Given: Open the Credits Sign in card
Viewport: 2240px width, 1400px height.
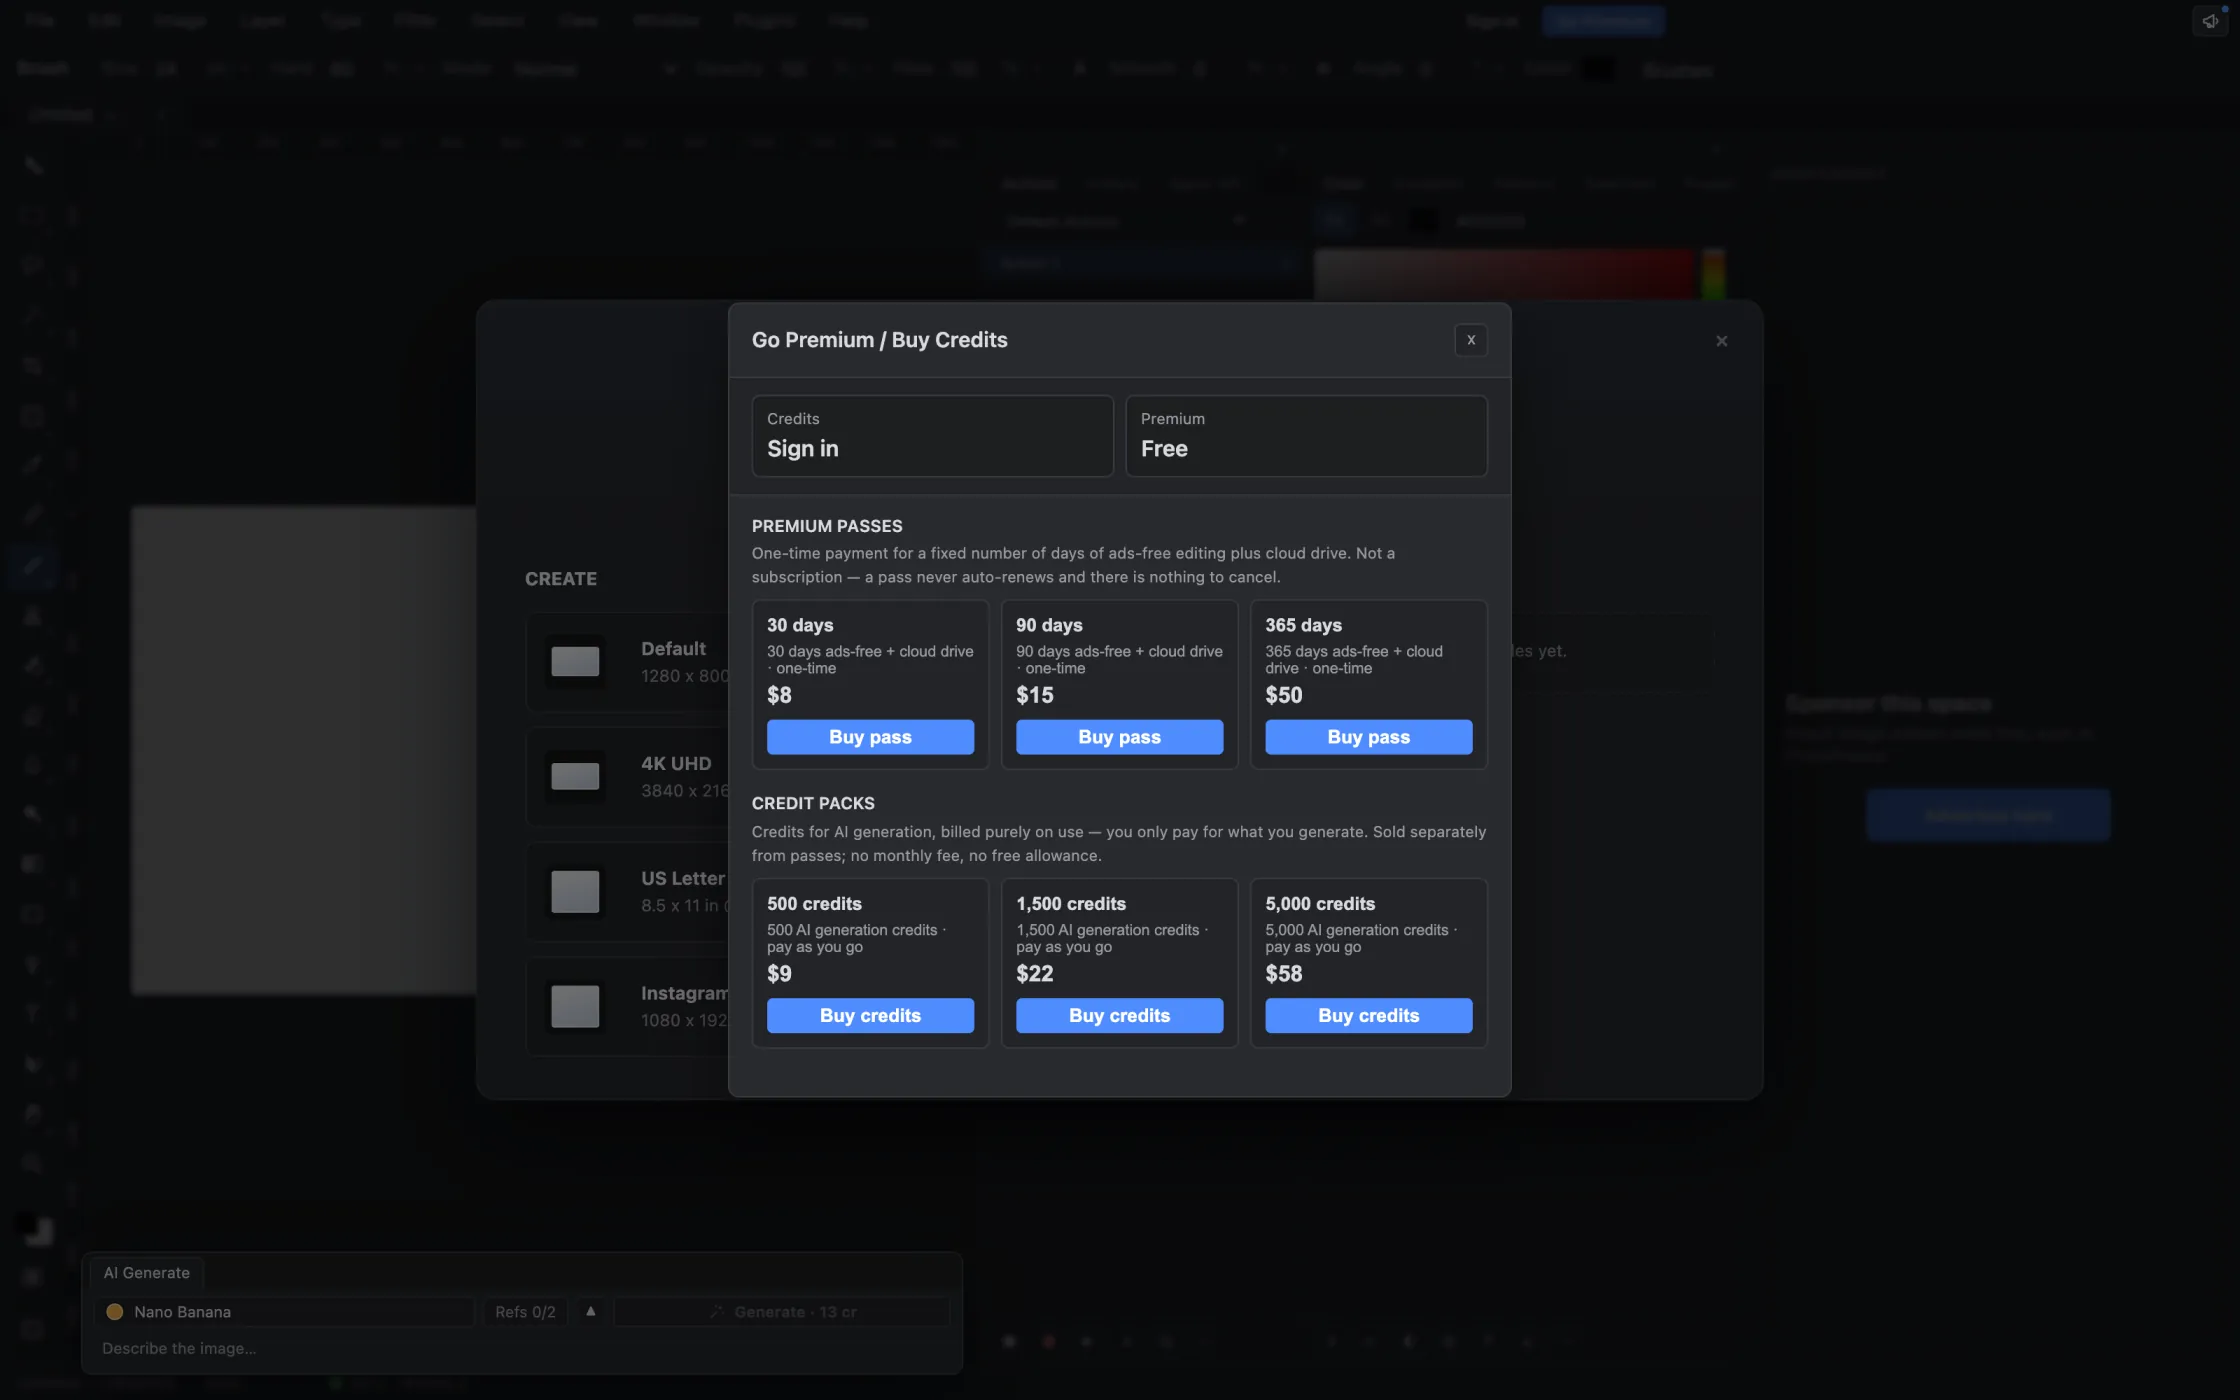Looking at the screenshot, I should click(x=932, y=436).
